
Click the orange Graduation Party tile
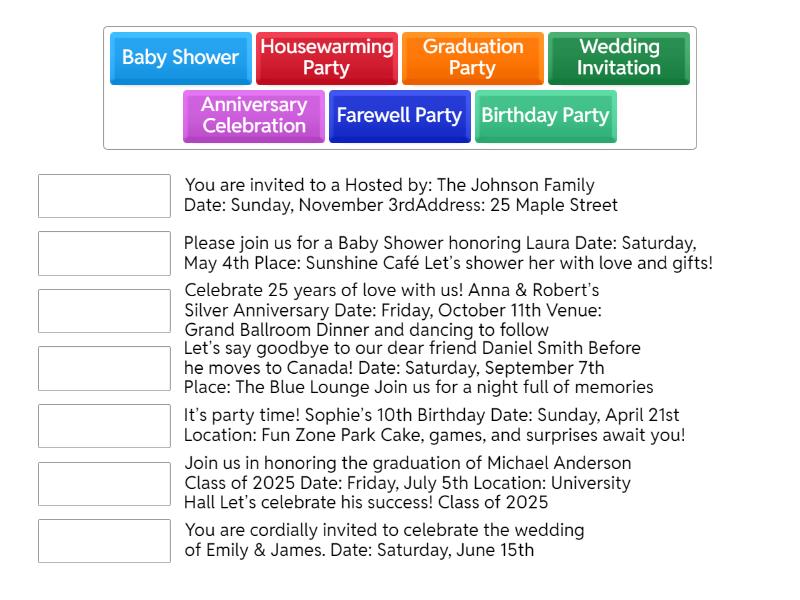tap(473, 58)
